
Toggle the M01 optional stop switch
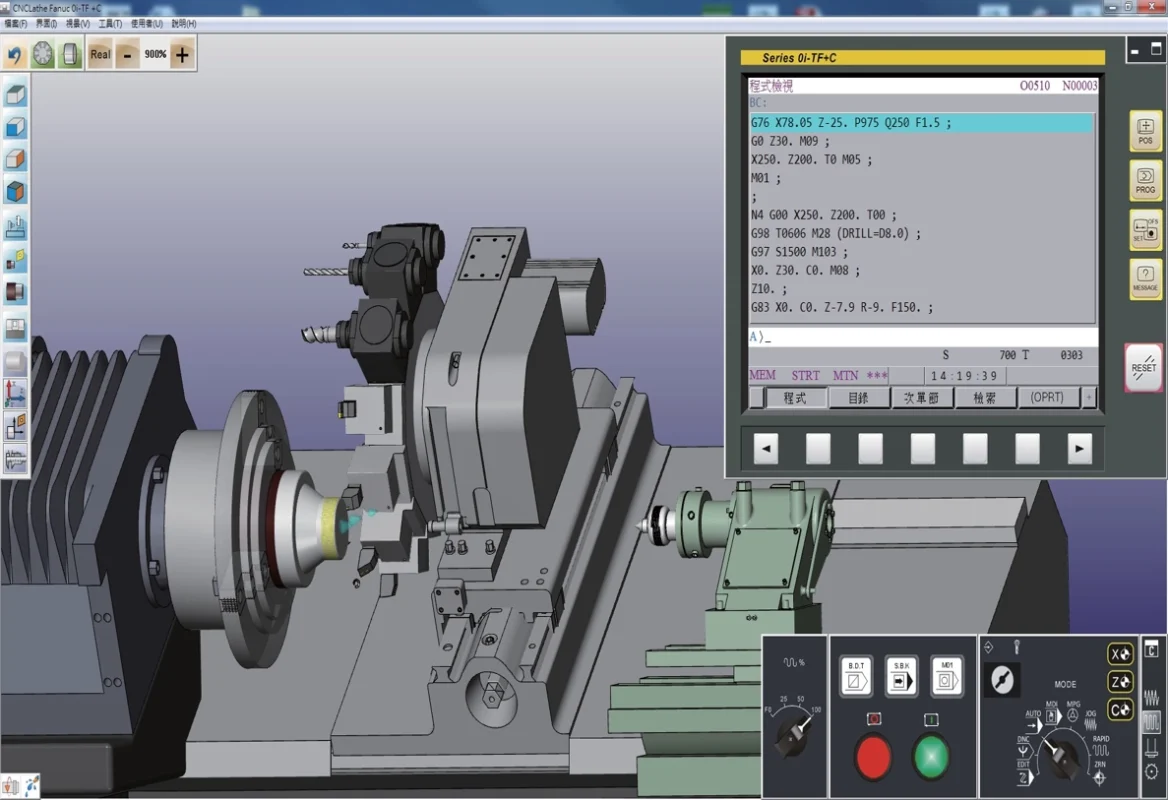point(945,677)
